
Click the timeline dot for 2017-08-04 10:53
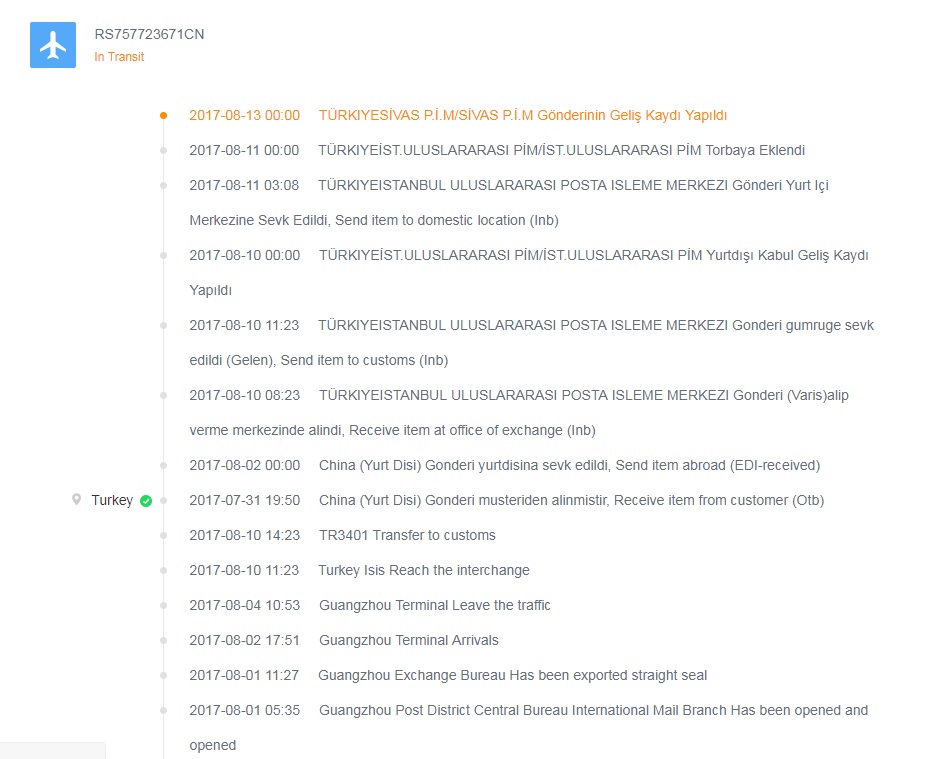point(163,606)
